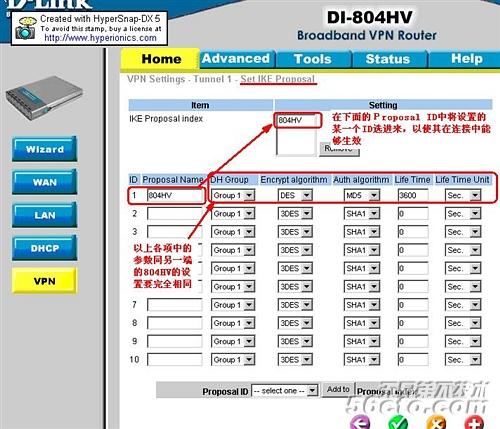This screenshot has width=500, height=429.
Task: Click the Proposal Name field for ID 8
Action: [175, 323]
